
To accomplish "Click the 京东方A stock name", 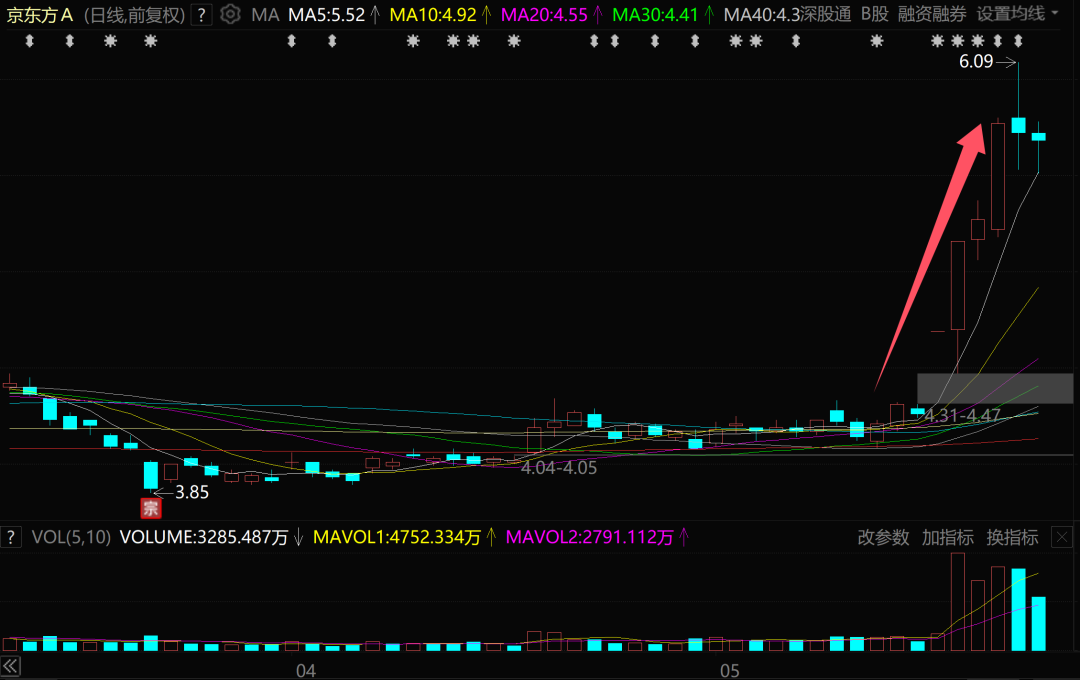I will (40, 14).
